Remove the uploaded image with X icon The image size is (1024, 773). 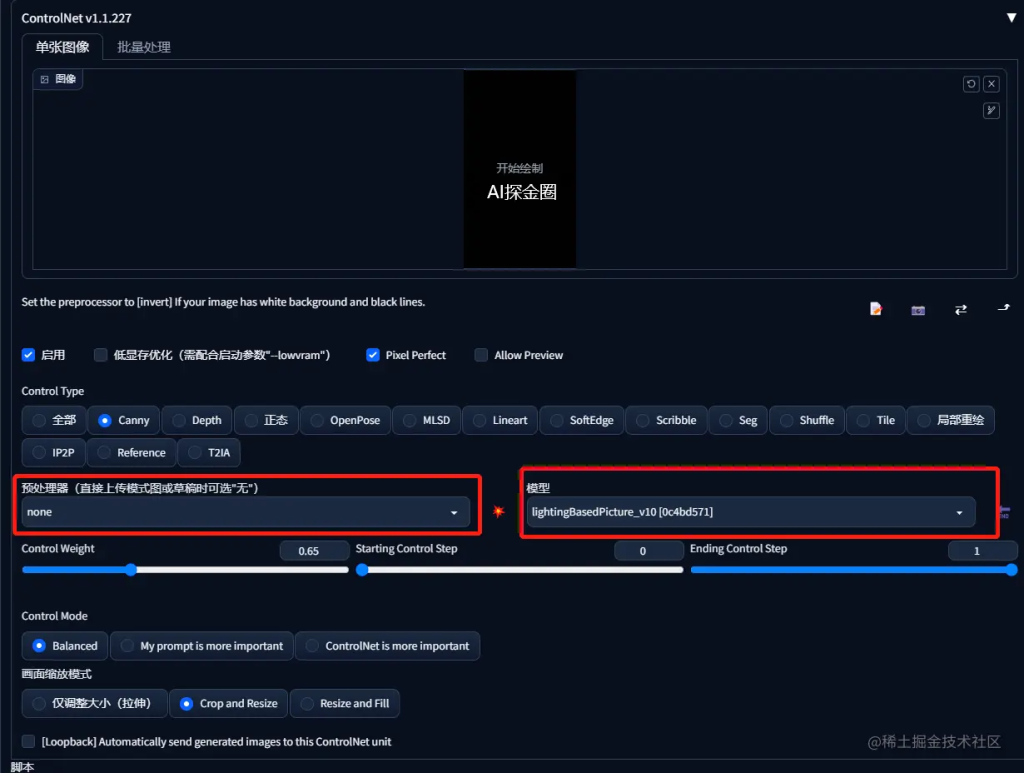click(x=991, y=84)
